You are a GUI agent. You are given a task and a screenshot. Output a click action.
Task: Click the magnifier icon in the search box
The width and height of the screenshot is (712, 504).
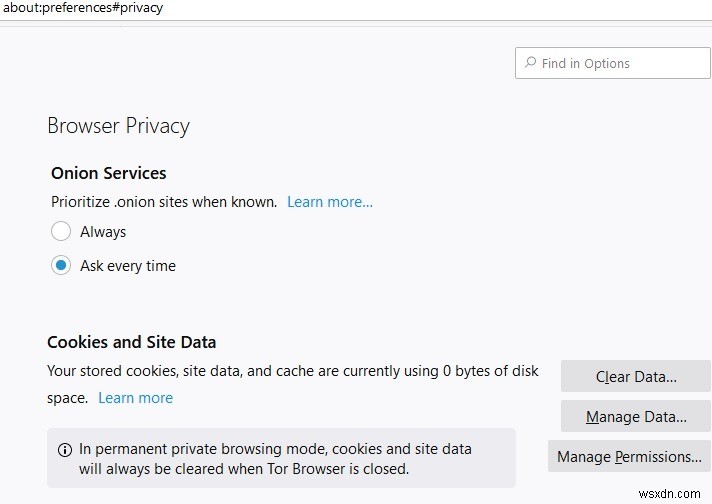point(530,62)
